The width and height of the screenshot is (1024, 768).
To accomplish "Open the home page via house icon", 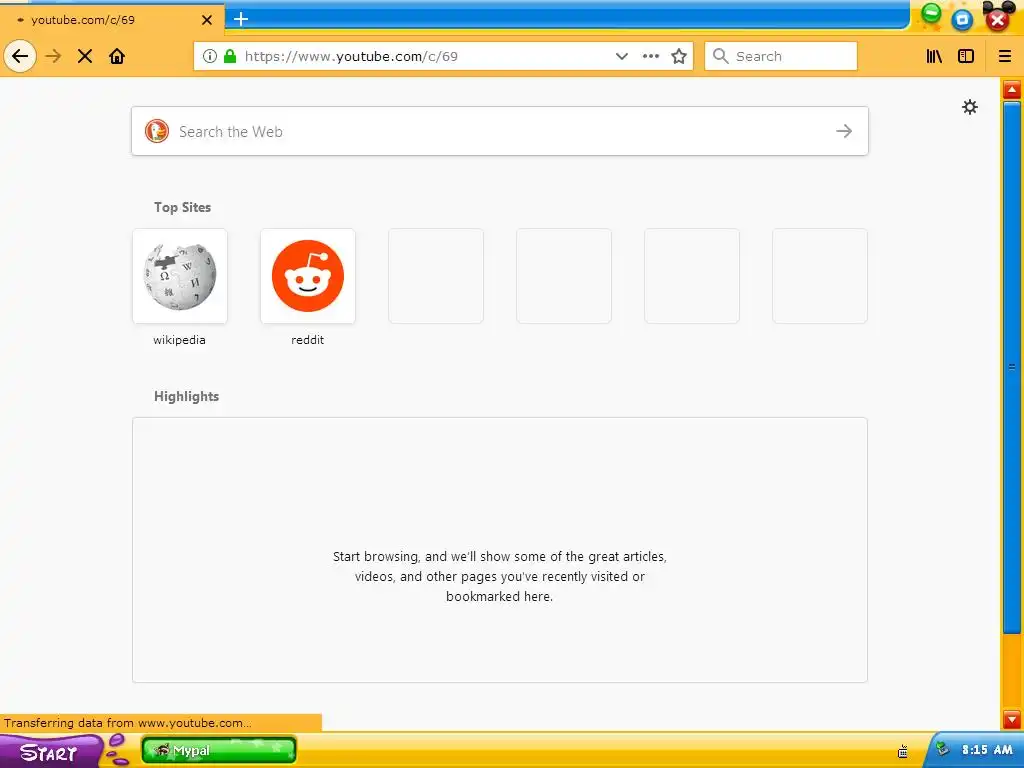I will click(x=117, y=56).
